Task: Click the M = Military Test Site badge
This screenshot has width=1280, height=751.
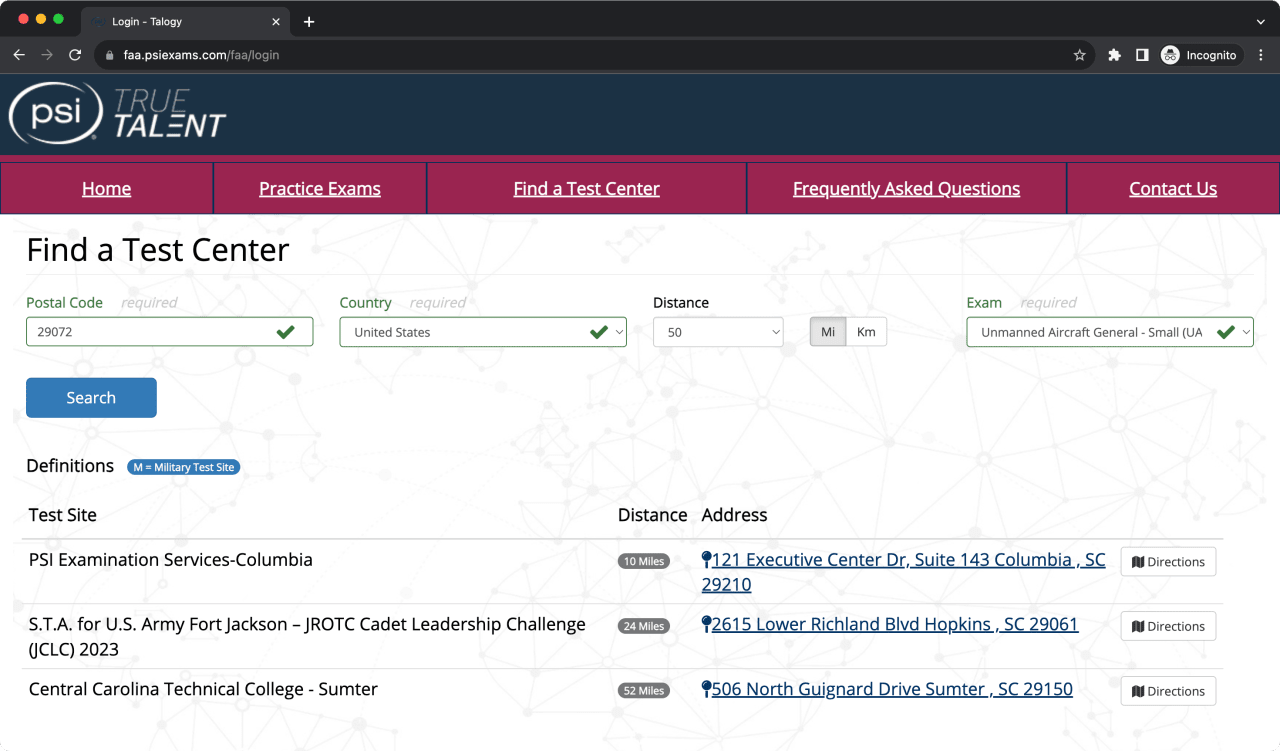Action: click(x=184, y=467)
